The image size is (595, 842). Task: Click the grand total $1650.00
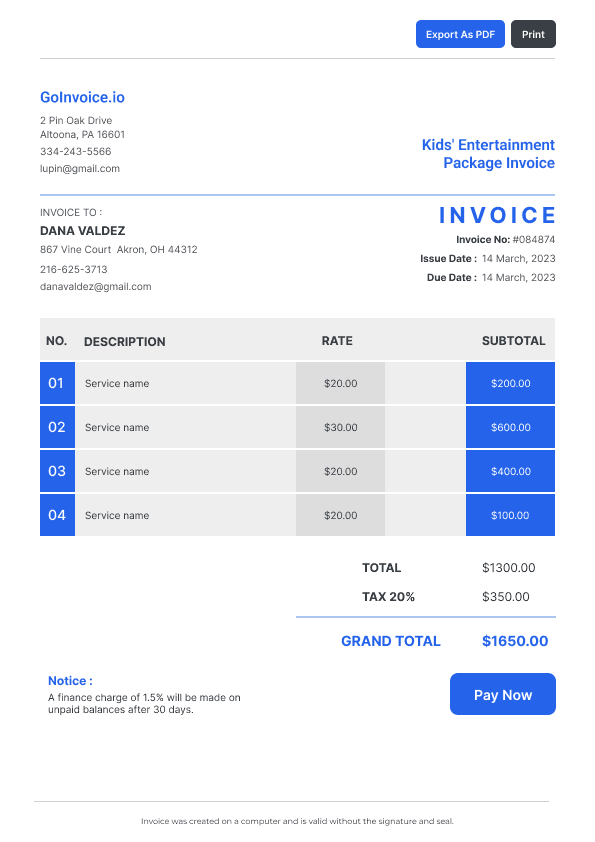pos(515,641)
